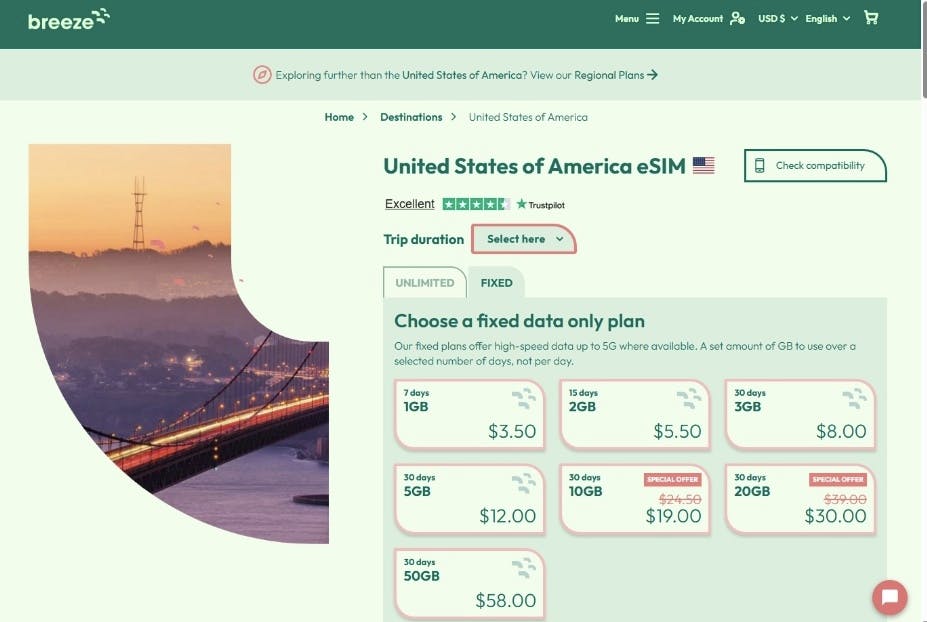The height and width of the screenshot is (622, 927).
Task: Open the Trip duration Select here dropdown
Action: pyautogui.click(x=525, y=239)
